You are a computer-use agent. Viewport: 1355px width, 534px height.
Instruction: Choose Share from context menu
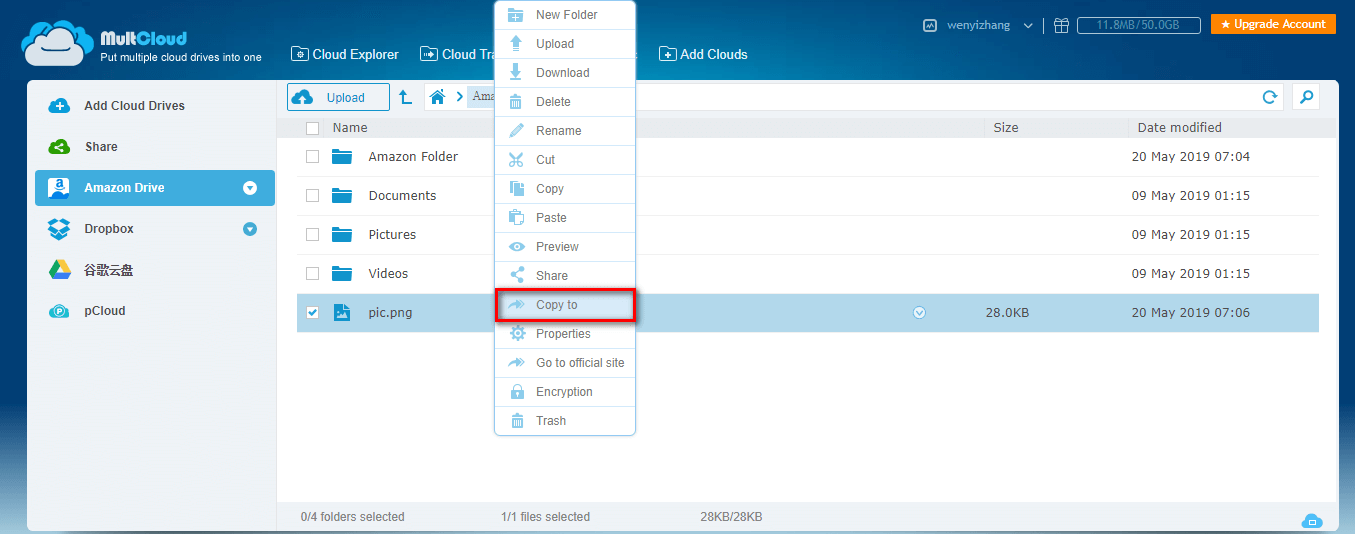565,276
